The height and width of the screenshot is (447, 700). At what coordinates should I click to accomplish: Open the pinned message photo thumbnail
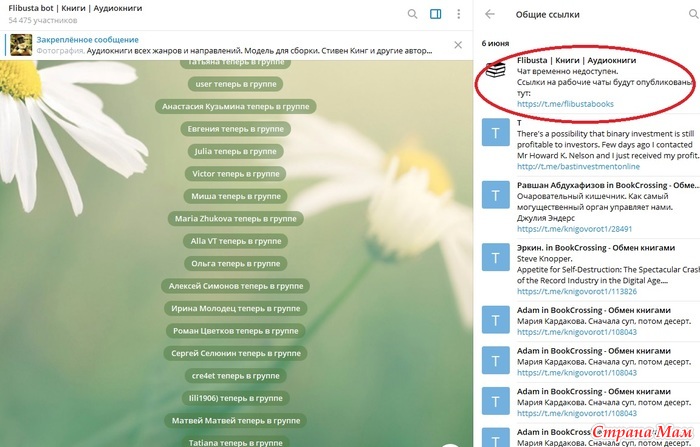21,45
